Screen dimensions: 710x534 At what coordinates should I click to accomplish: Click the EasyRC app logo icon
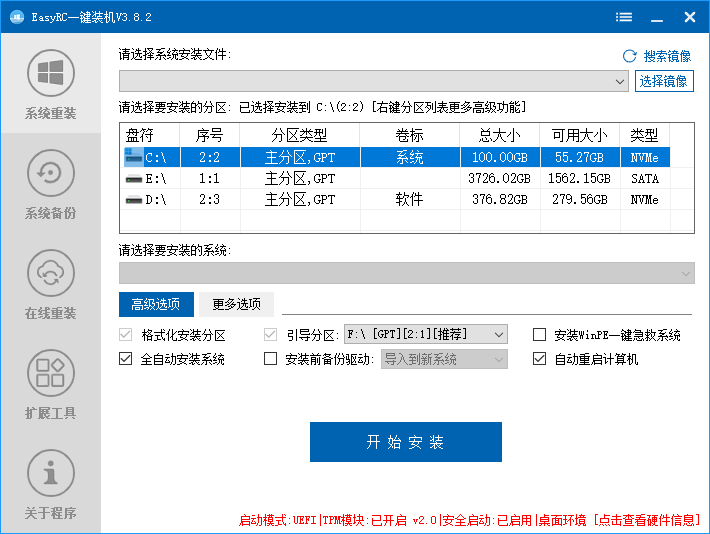[17, 17]
